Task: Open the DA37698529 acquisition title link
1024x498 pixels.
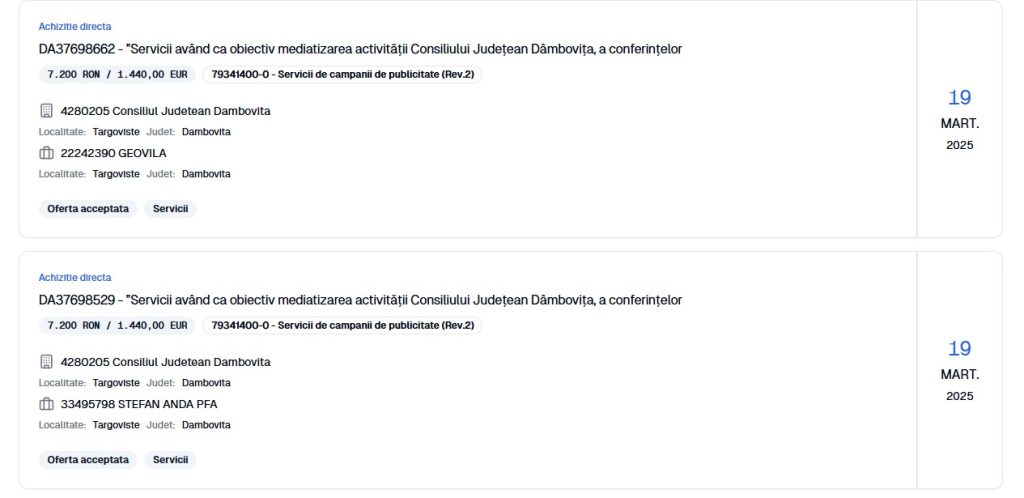Action: point(360,300)
